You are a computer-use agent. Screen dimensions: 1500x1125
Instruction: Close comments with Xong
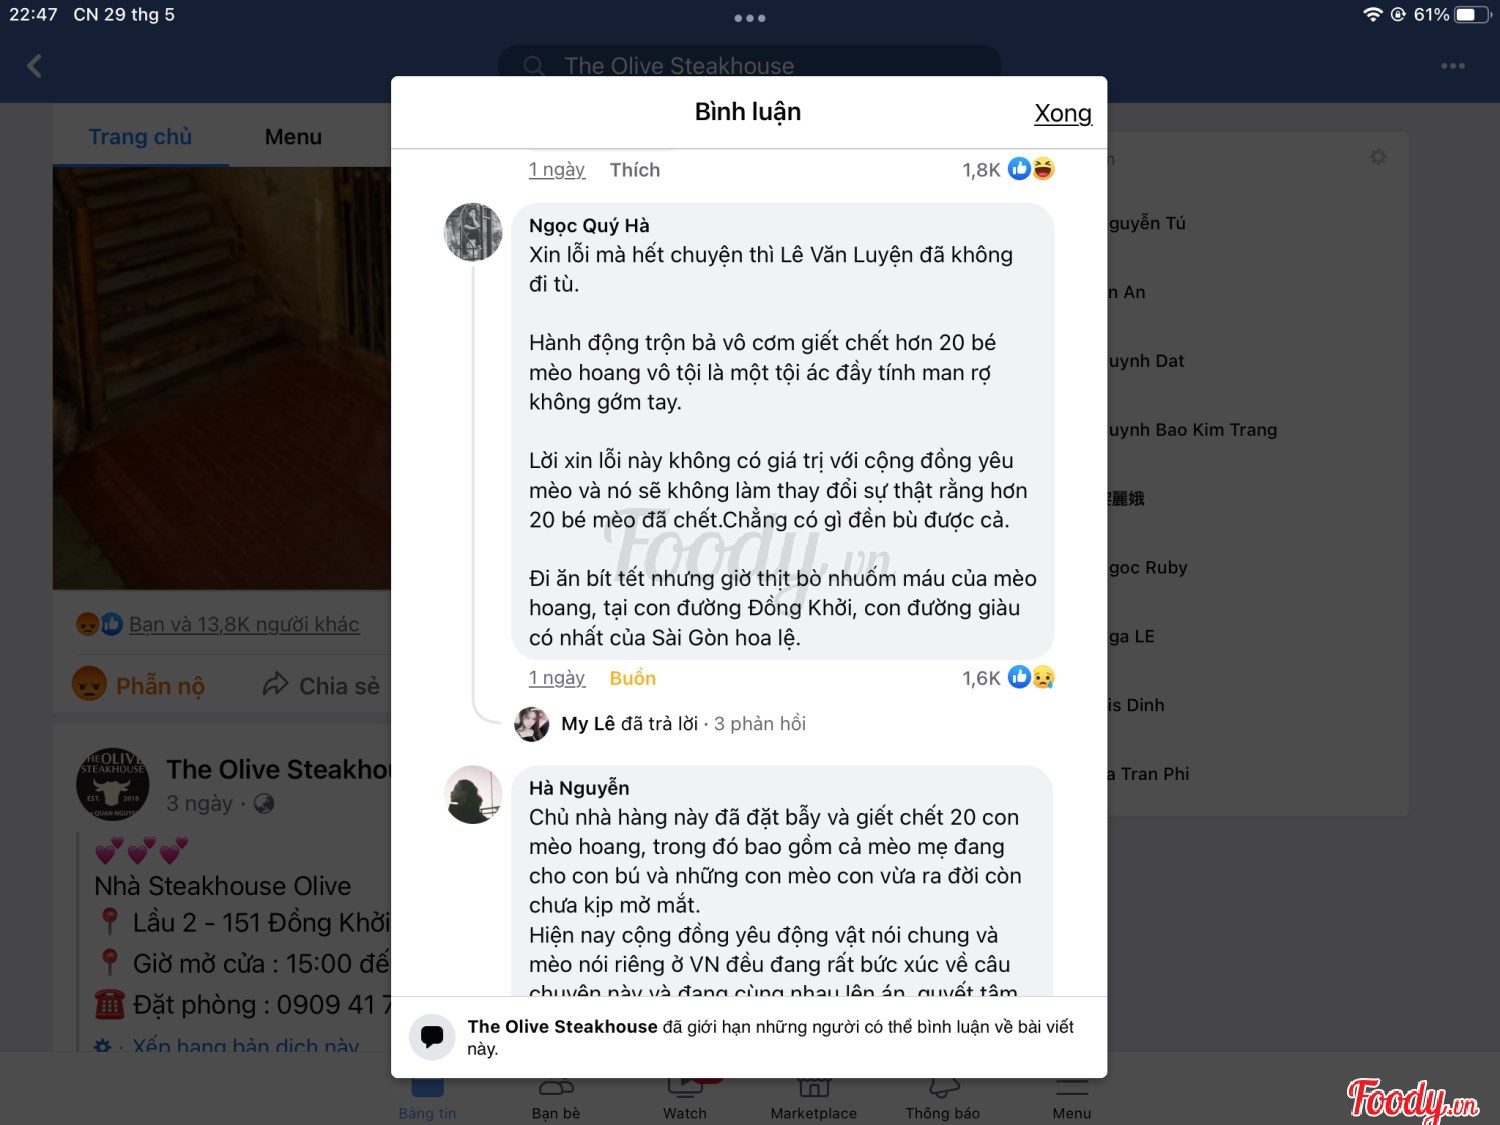pyautogui.click(x=1063, y=113)
